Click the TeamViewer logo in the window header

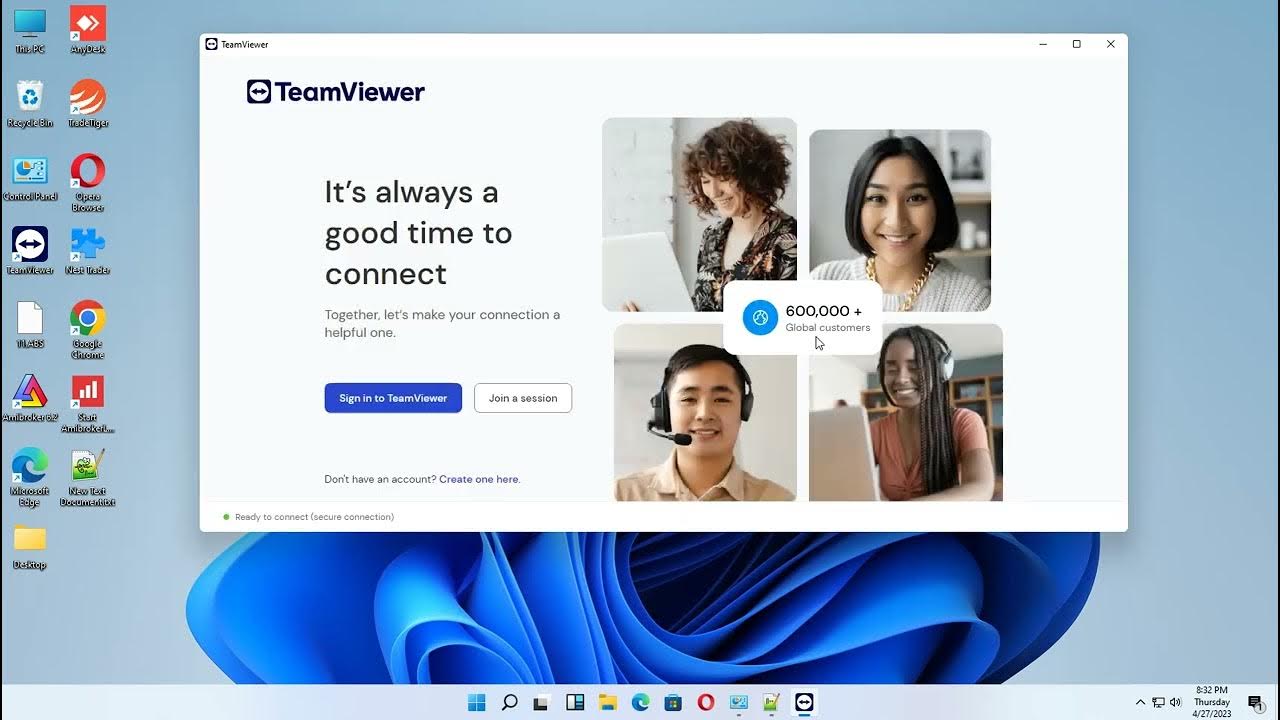pyautogui.click(x=336, y=92)
